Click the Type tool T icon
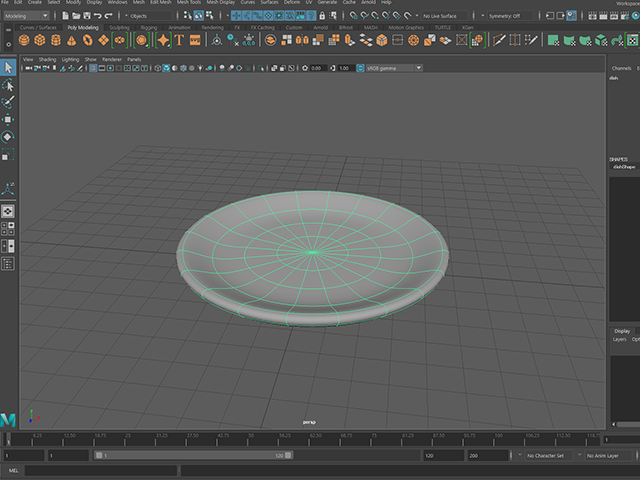This screenshot has height=480, width=640. point(179,40)
